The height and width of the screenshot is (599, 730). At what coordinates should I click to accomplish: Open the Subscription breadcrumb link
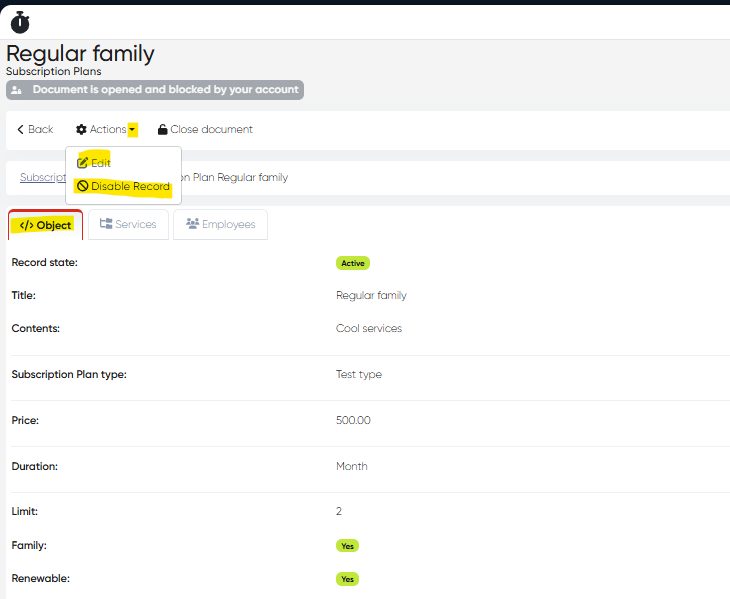tap(42, 178)
